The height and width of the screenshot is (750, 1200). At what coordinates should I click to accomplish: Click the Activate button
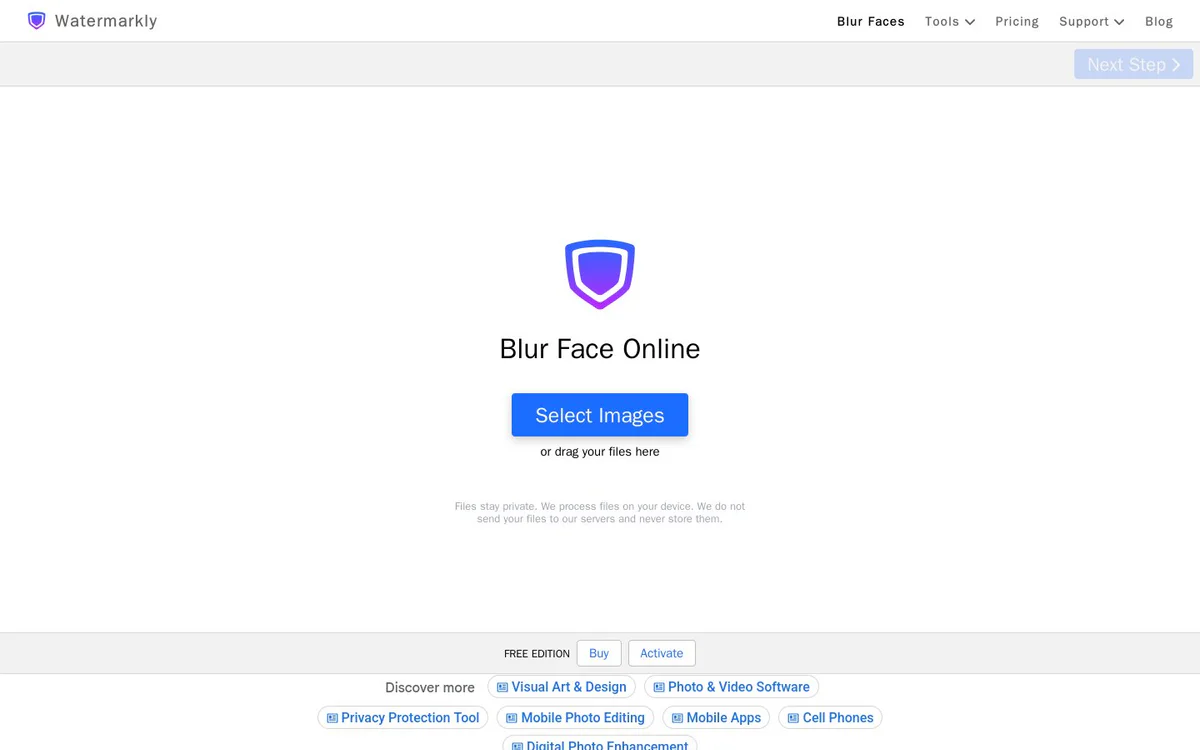pyautogui.click(x=662, y=653)
